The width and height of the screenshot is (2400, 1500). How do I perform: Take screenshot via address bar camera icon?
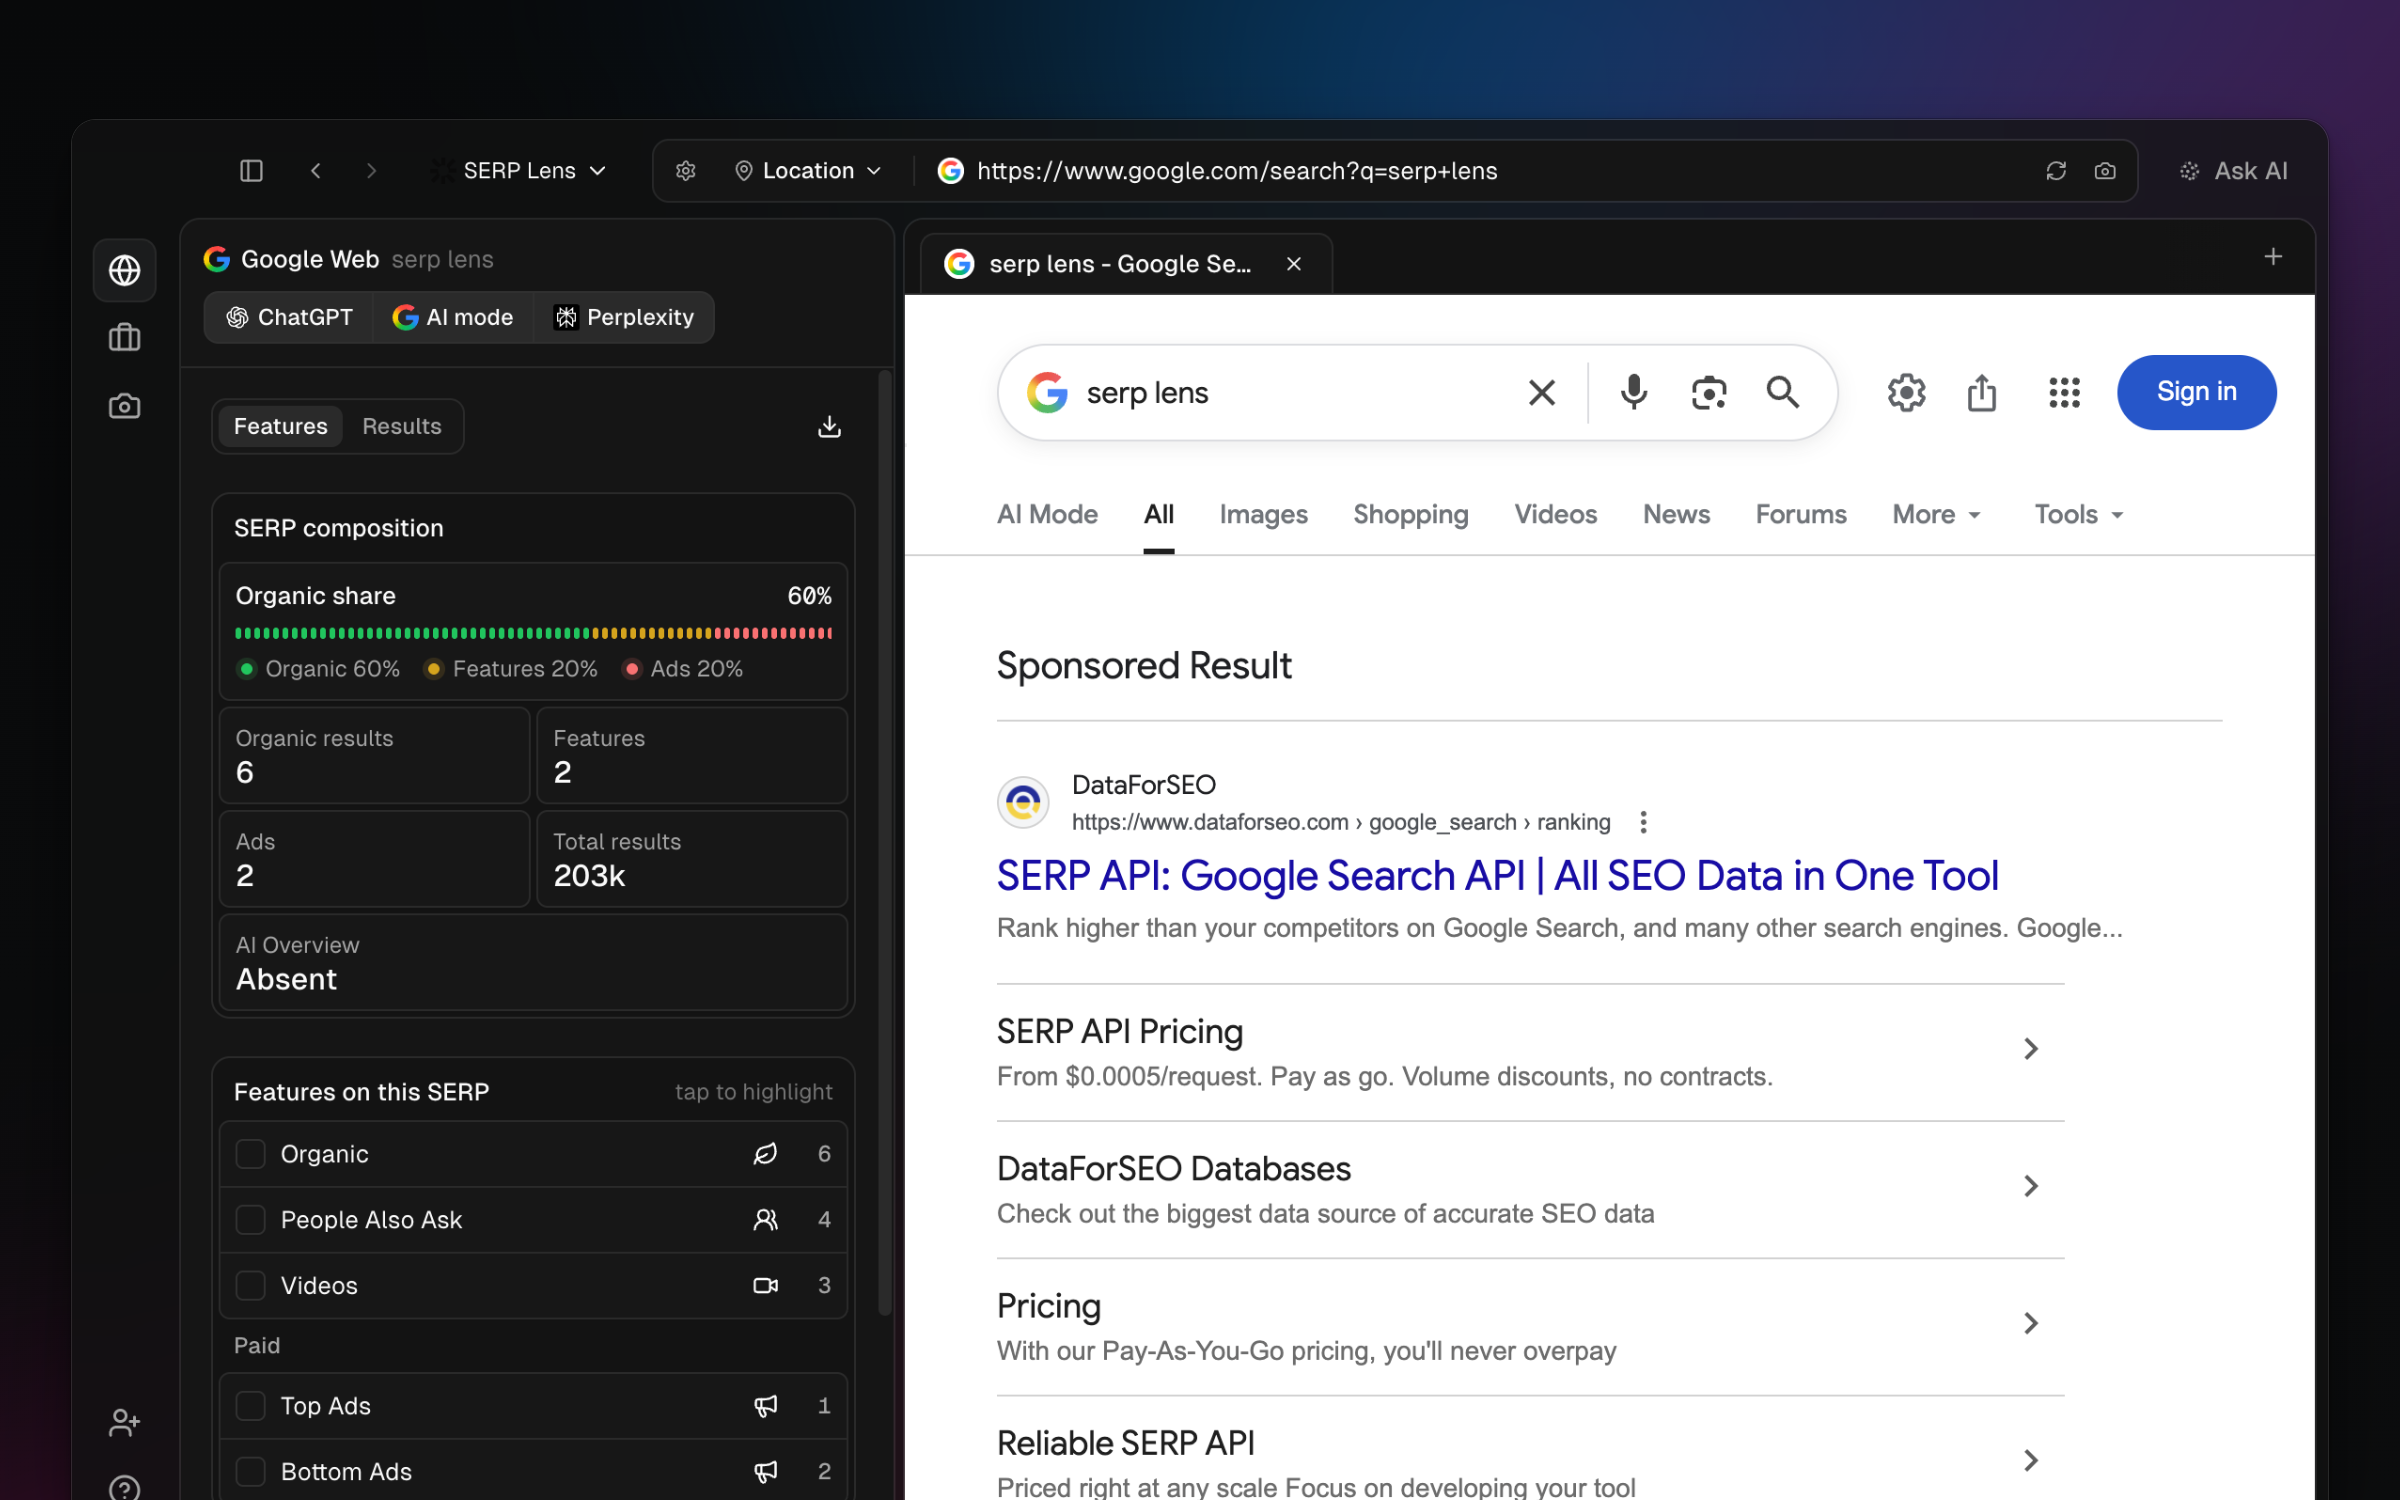coord(2105,171)
